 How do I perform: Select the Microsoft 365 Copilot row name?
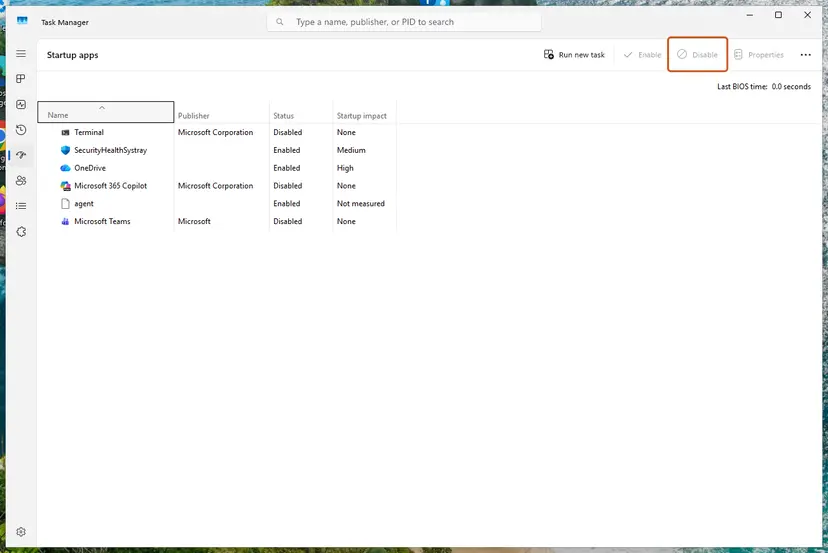pos(110,186)
